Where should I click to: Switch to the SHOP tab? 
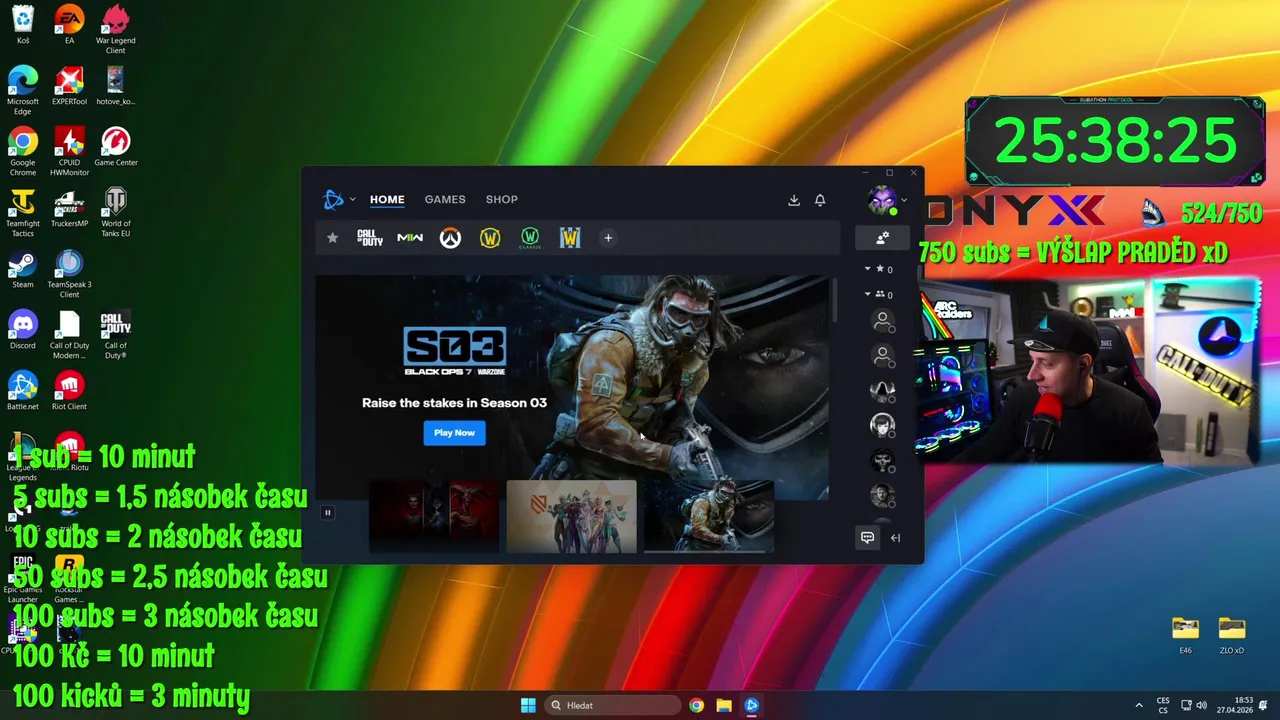pyautogui.click(x=502, y=199)
